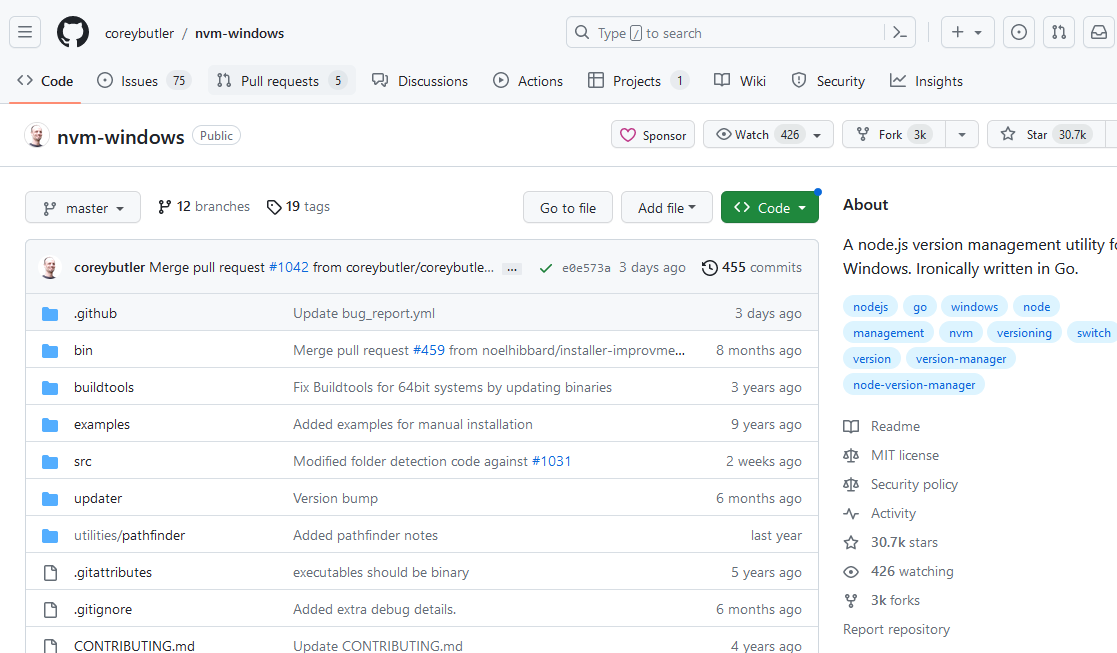Open the 455 commits history
Image resolution: width=1117 pixels, height=653 pixels.
pyautogui.click(x=752, y=268)
